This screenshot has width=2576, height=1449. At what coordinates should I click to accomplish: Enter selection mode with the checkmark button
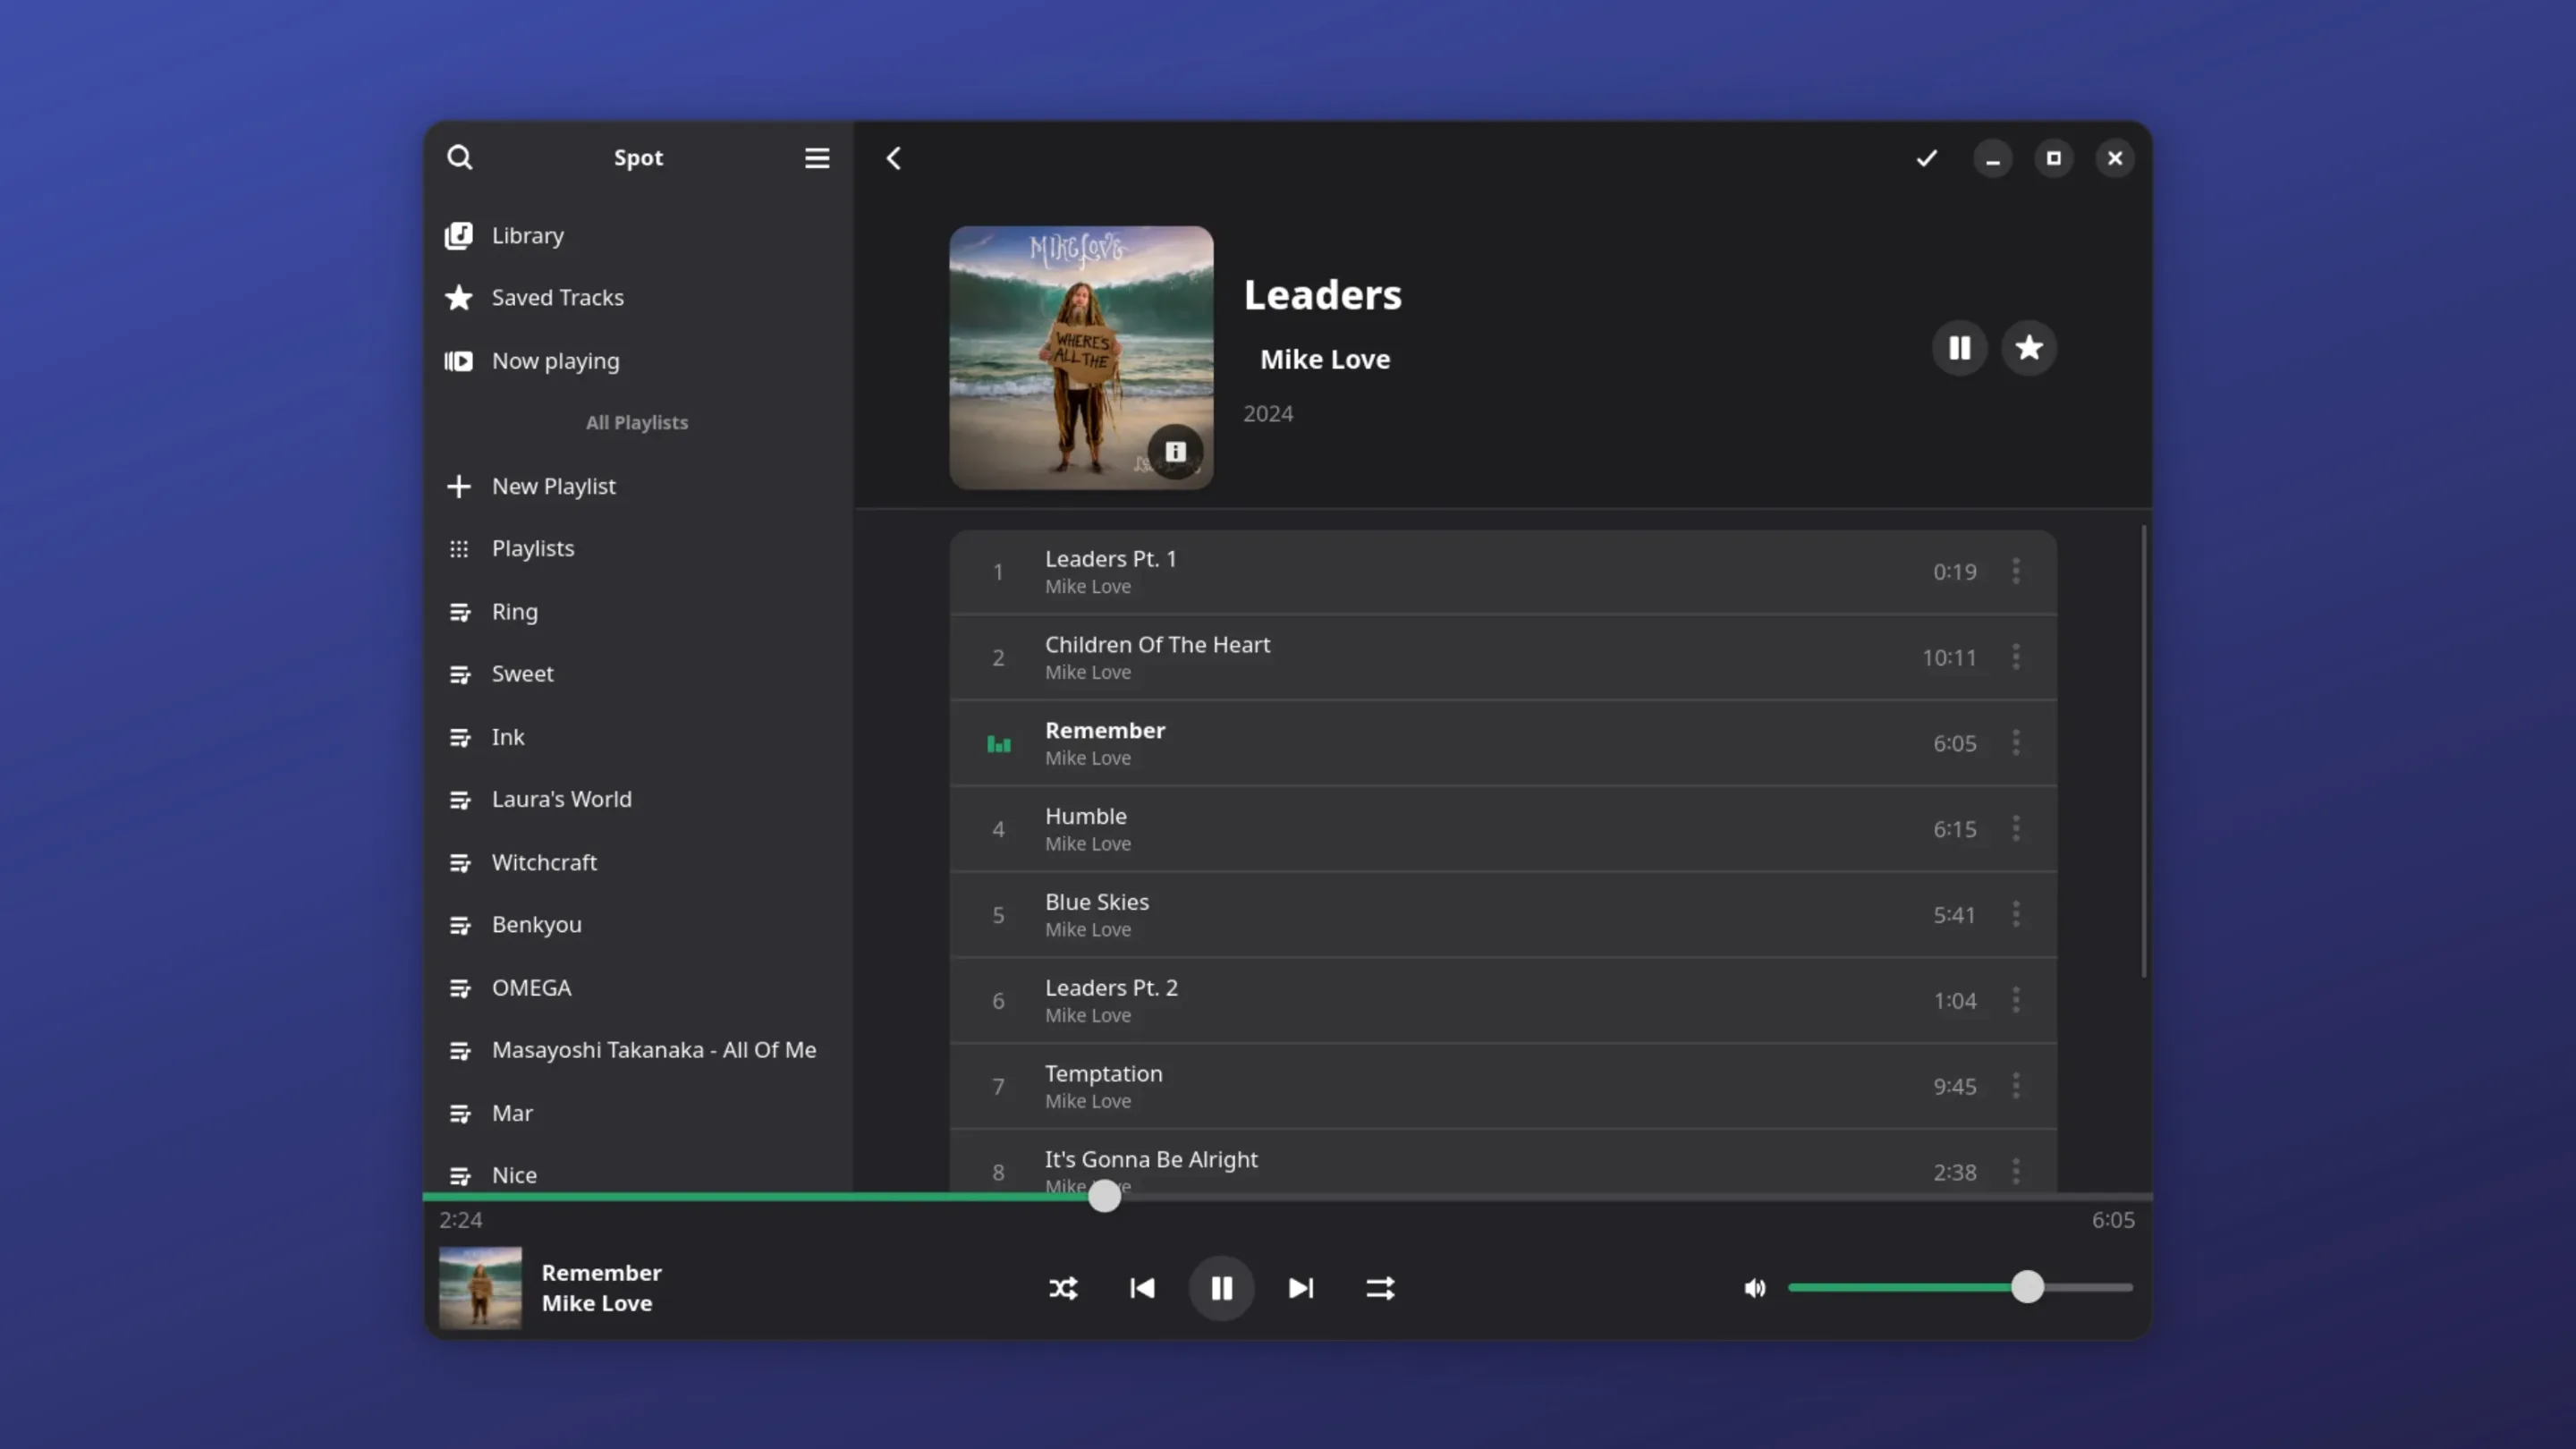coord(1926,157)
